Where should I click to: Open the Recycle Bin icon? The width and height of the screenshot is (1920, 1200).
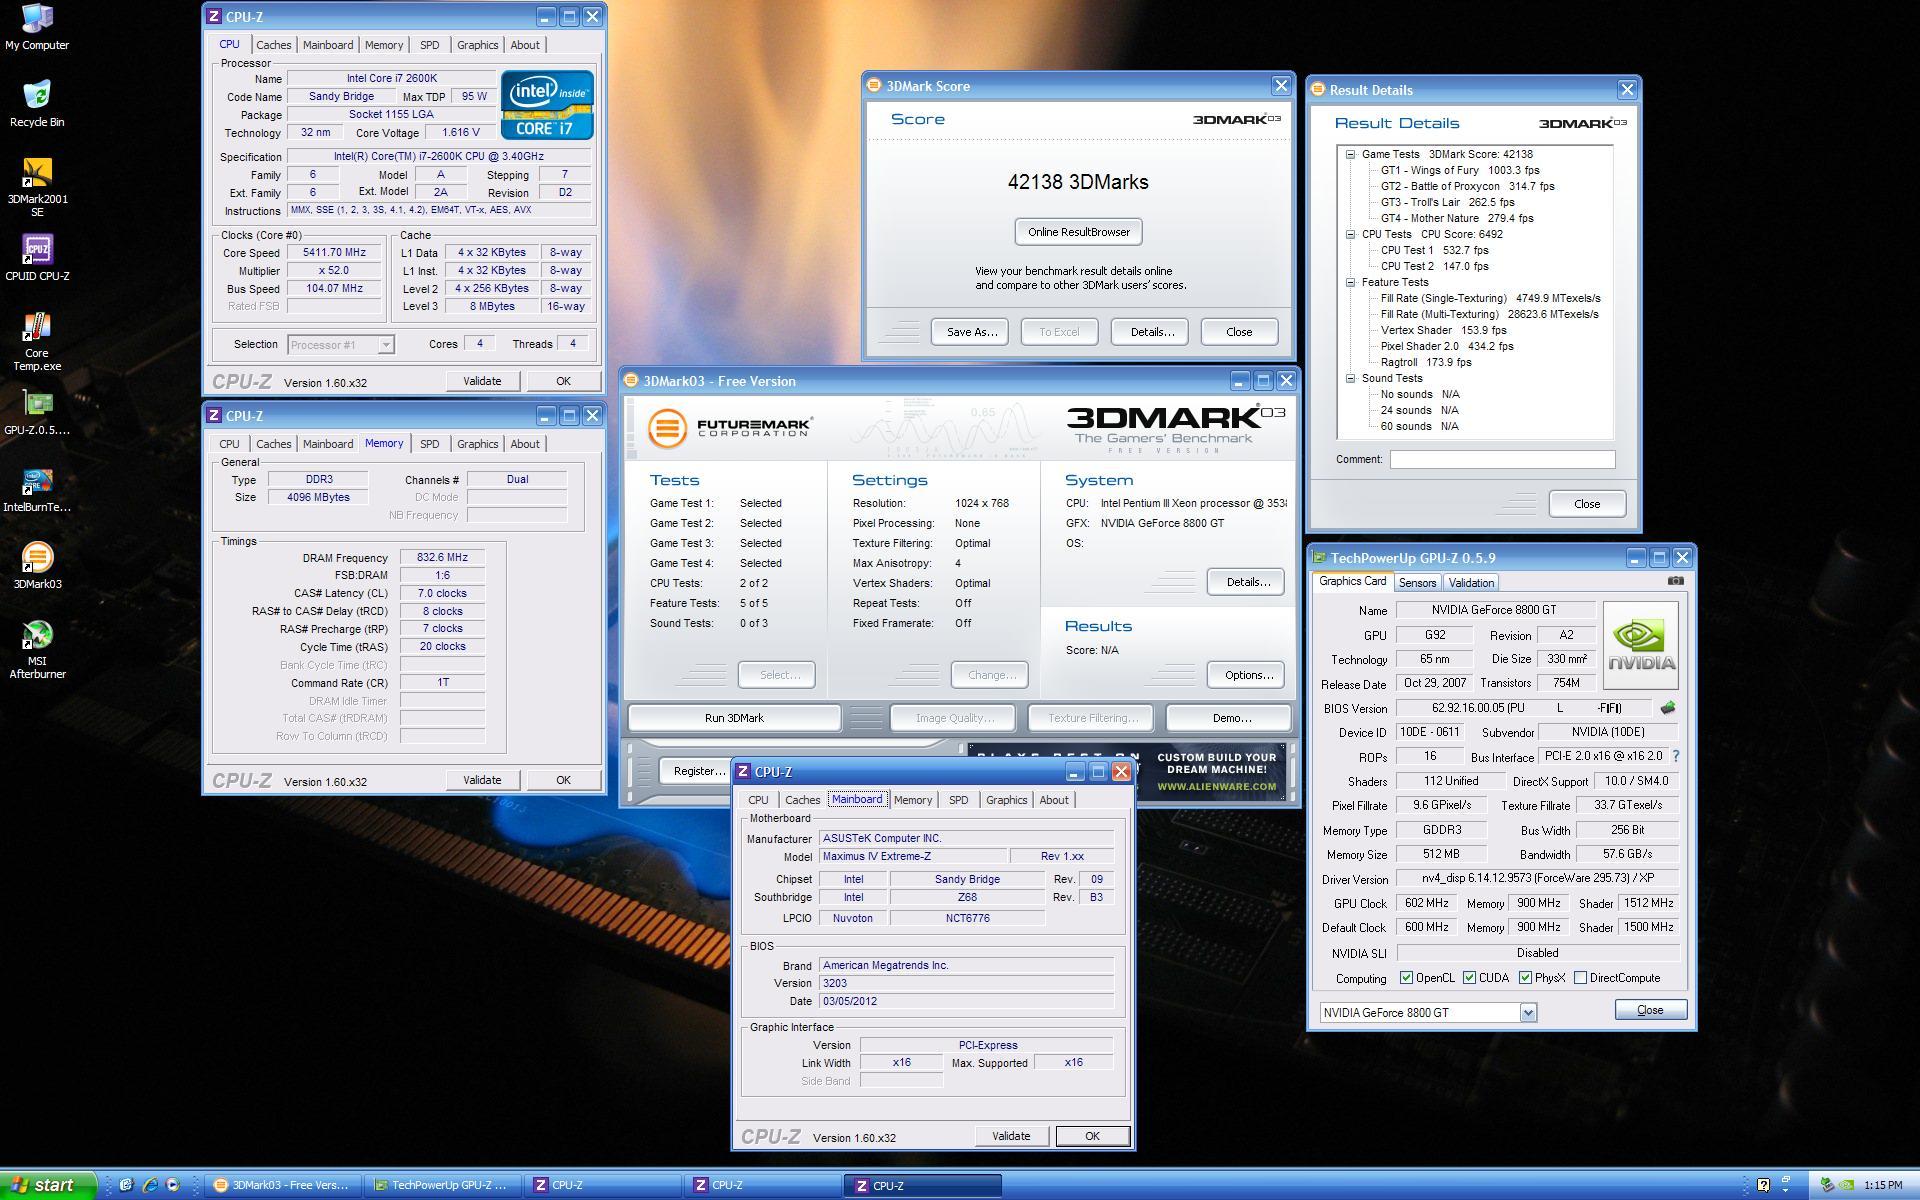click(x=37, y=104)
